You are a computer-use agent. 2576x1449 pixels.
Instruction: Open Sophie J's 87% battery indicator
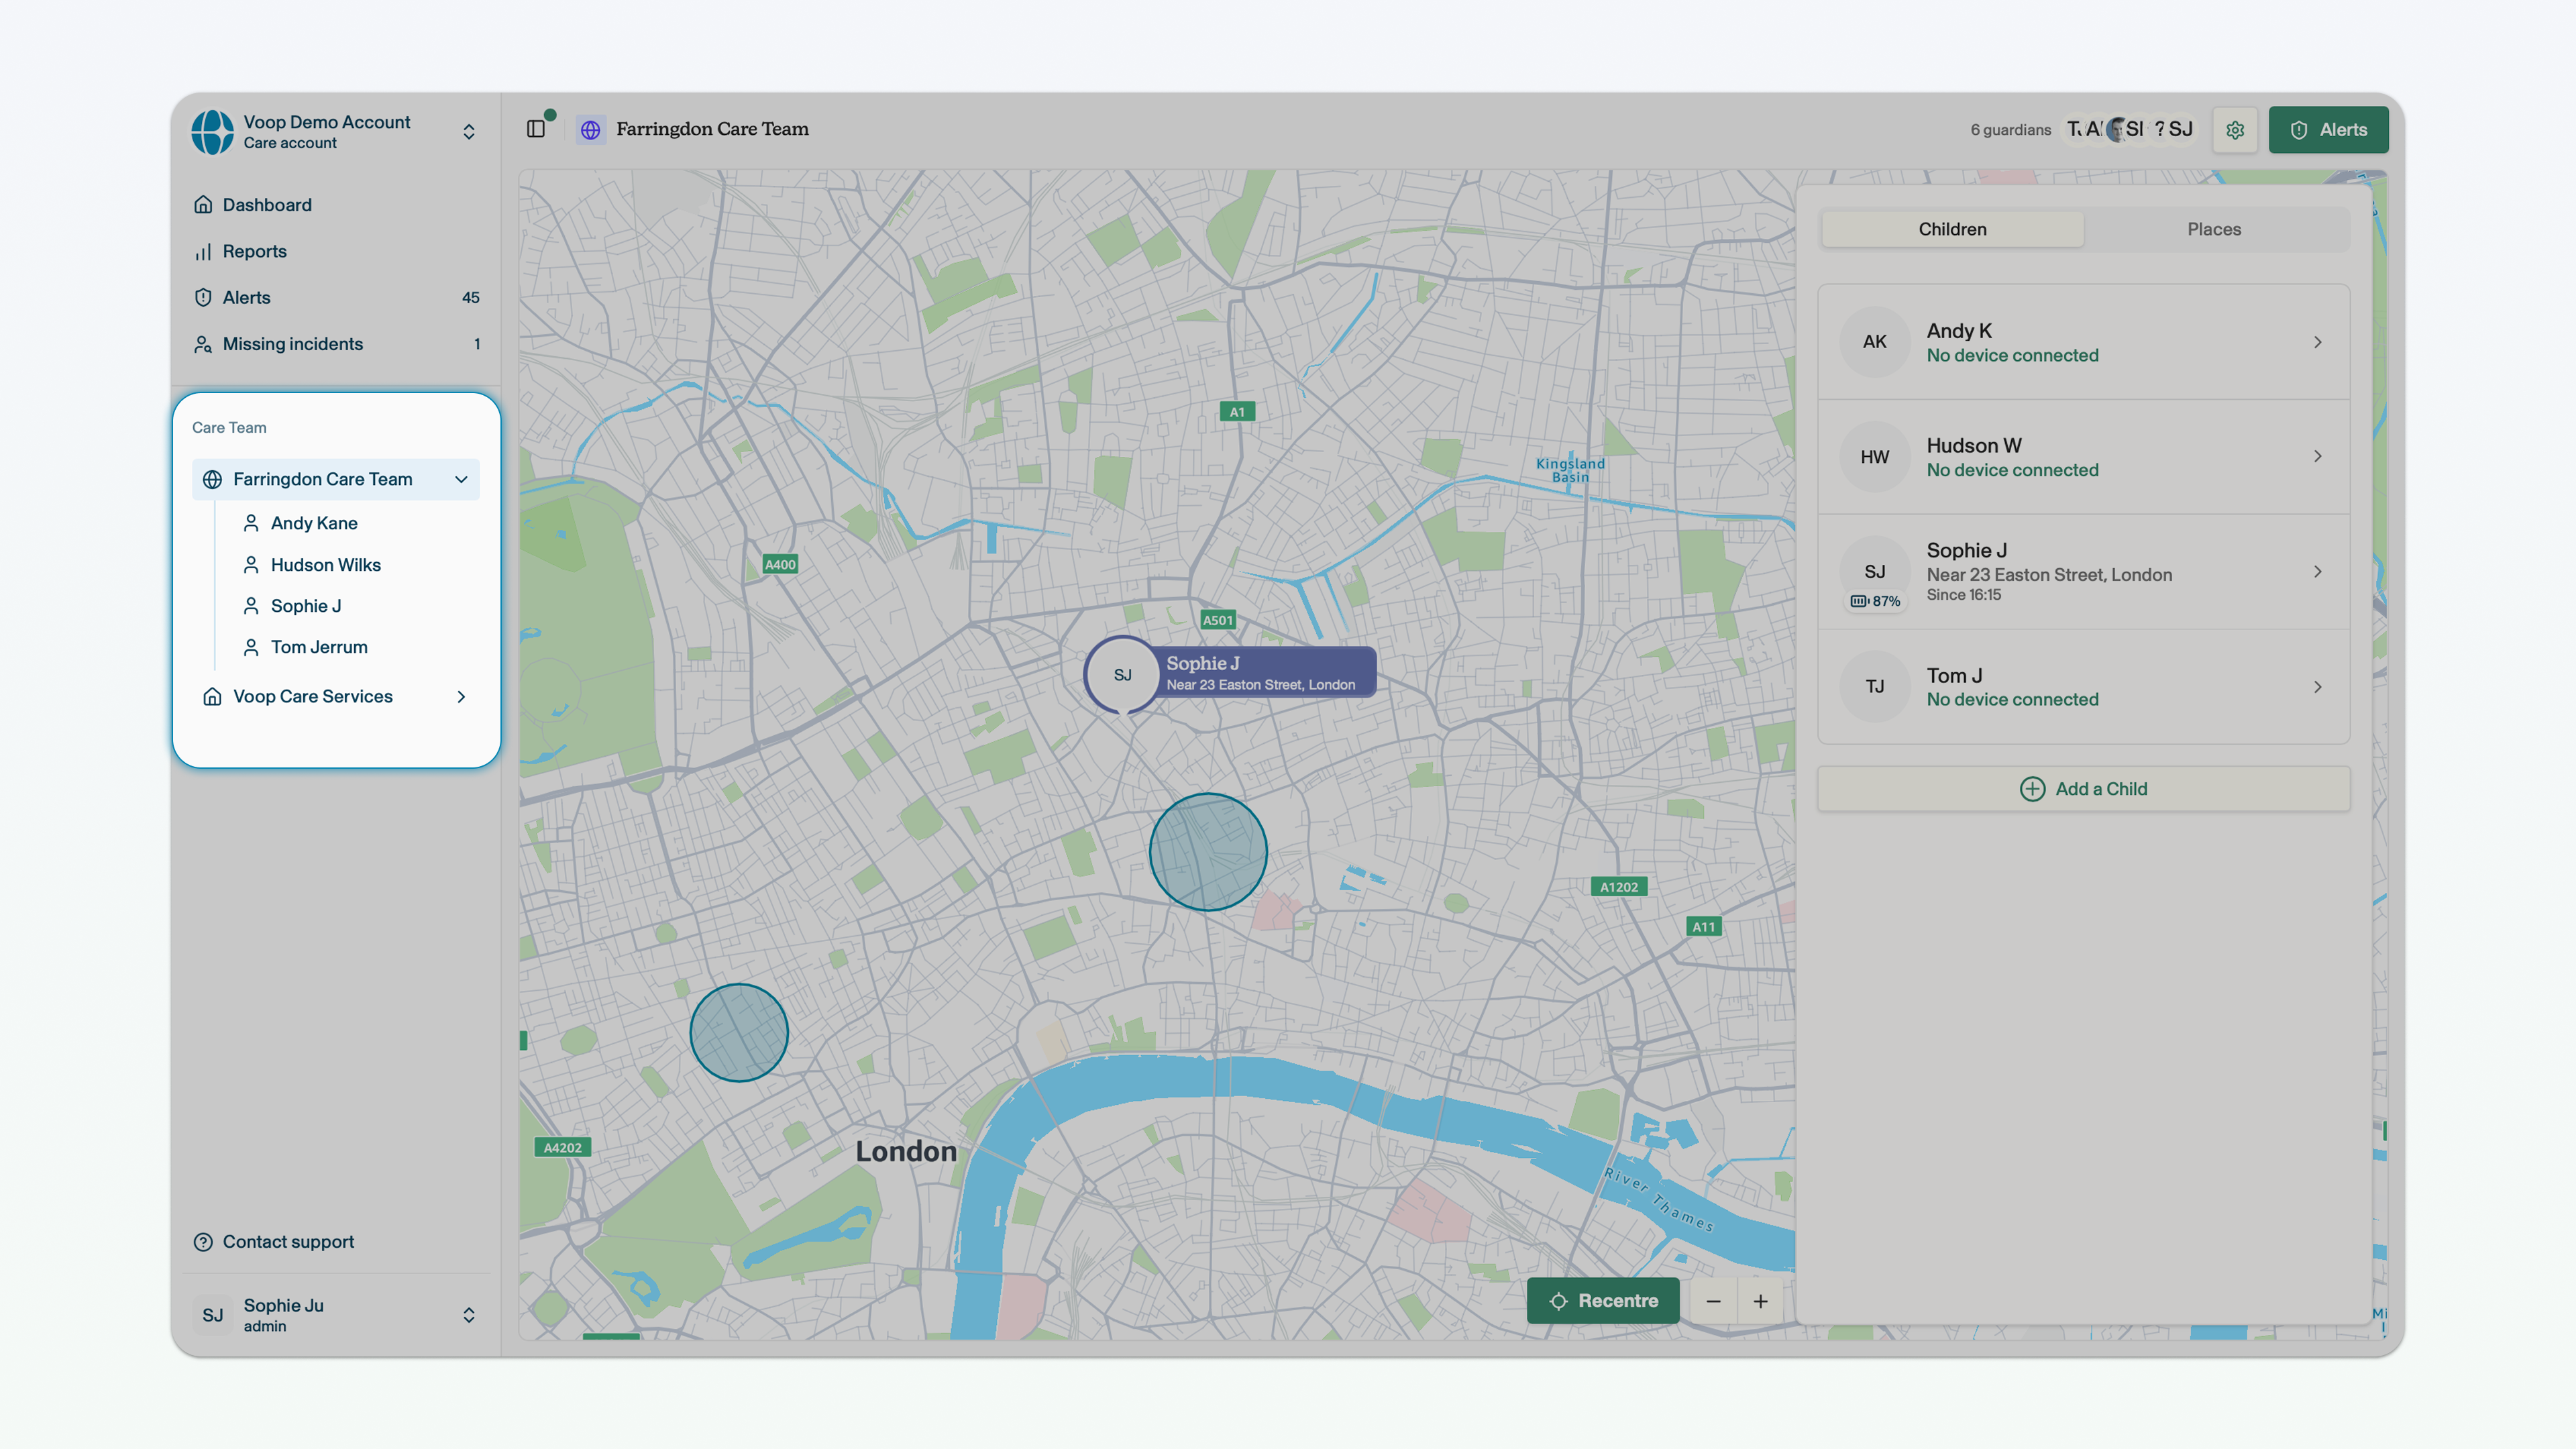[1875, 601]
